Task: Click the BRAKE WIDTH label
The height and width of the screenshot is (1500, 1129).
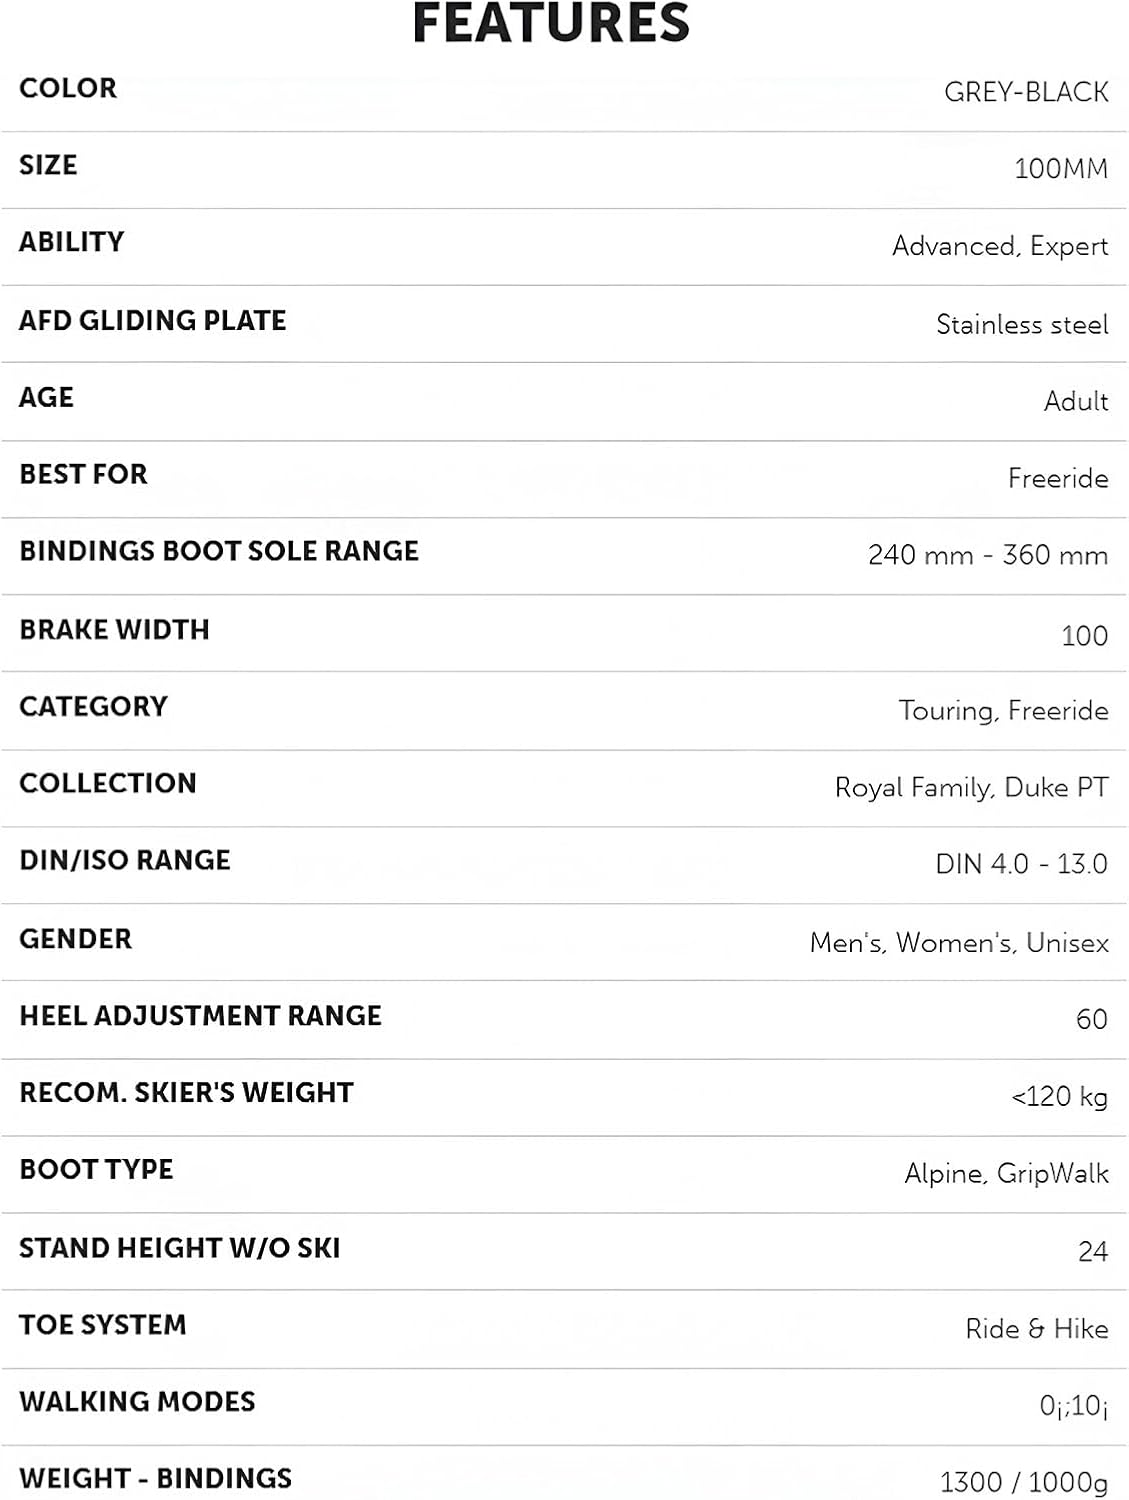Action: click(x=115, y=630)
